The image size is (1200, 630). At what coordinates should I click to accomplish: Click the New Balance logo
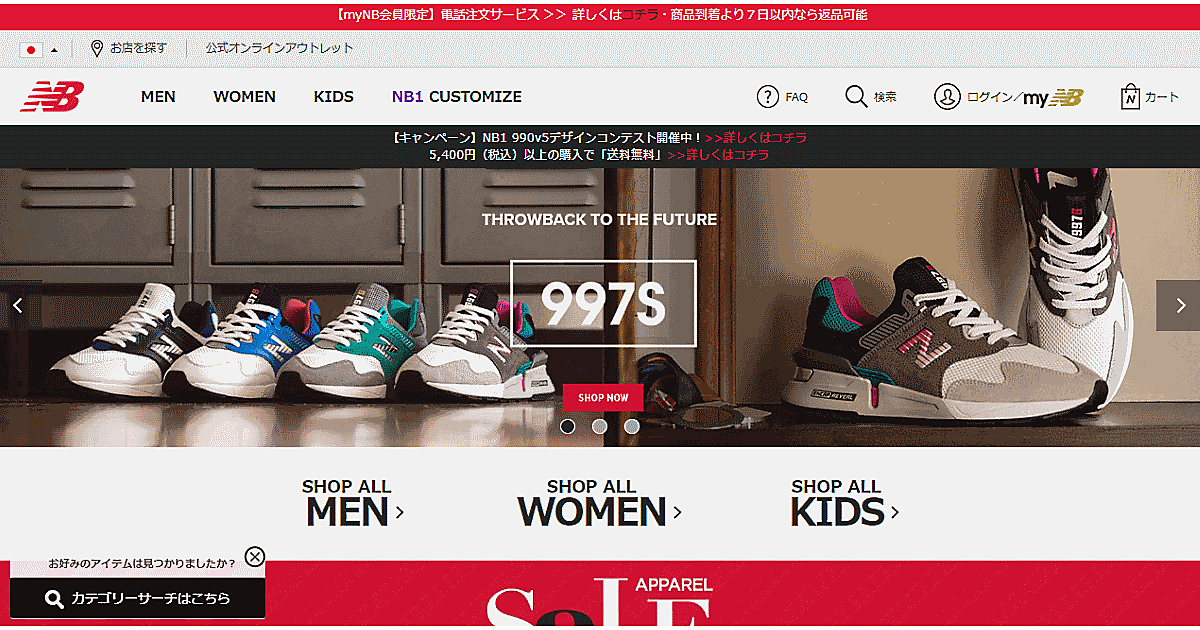[x=52, y=97]
